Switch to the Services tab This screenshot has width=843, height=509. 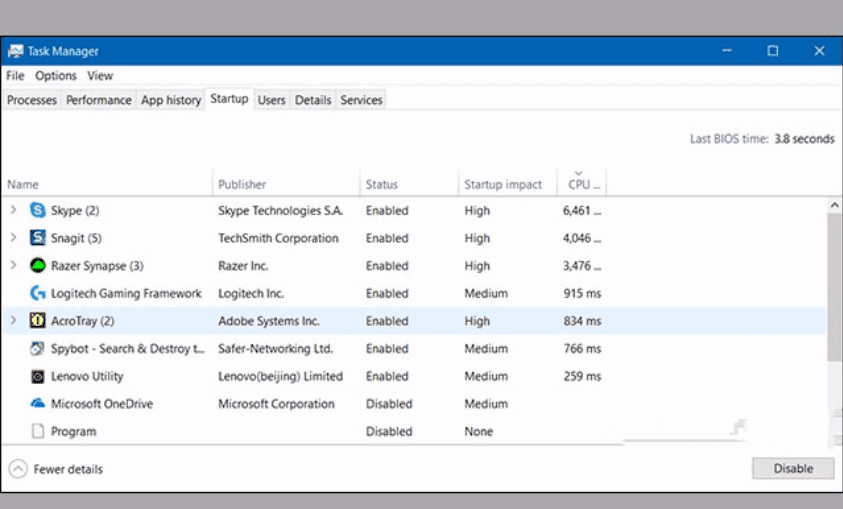pyautogui.click(x=361, y=100)
